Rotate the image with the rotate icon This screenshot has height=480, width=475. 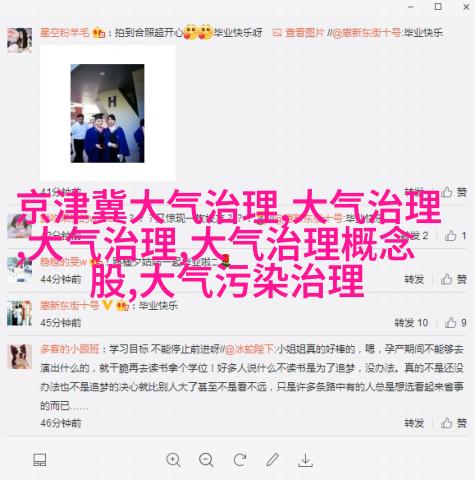(x=240, y=460)
